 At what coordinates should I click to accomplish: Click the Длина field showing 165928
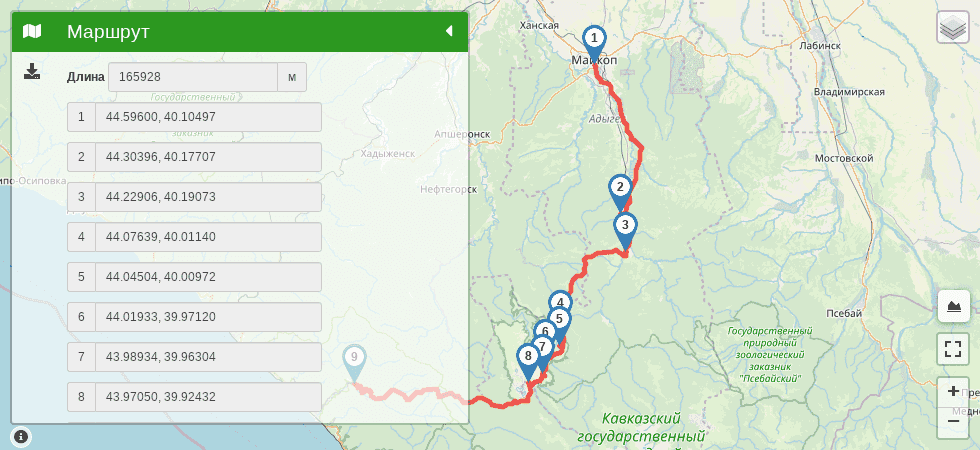point(193,77)
